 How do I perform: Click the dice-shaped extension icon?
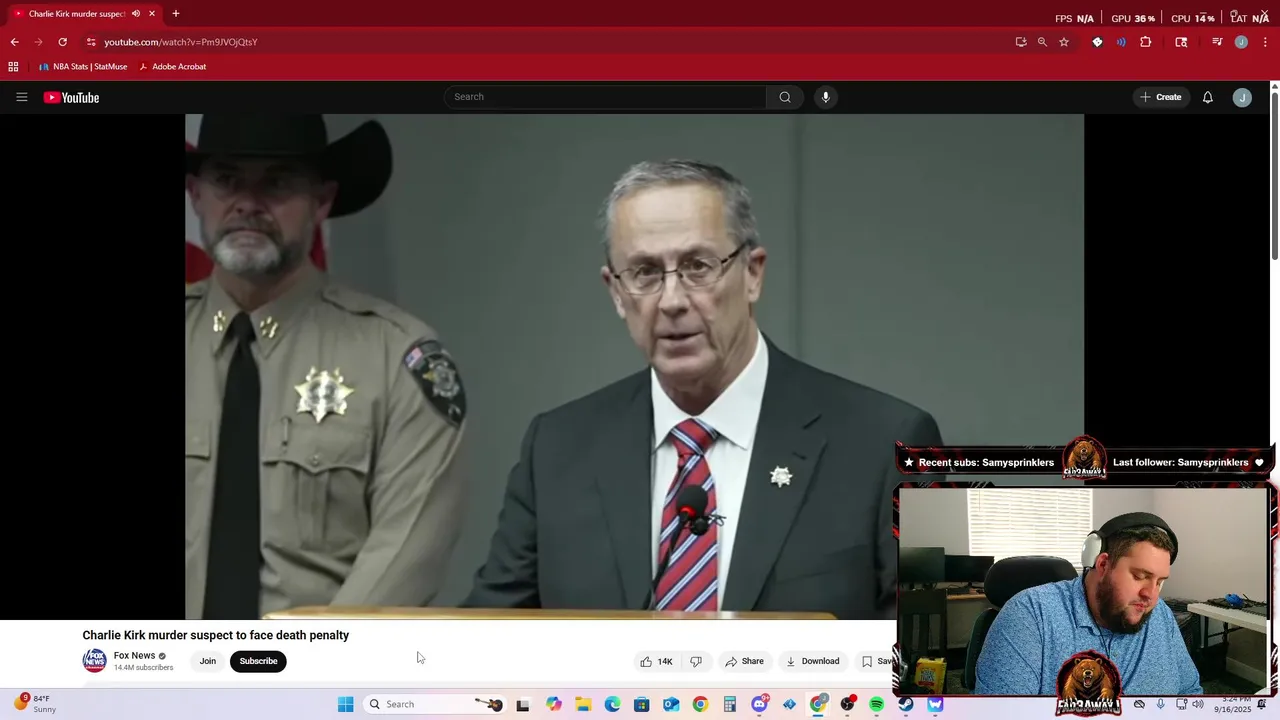(x=1097, y=42)
